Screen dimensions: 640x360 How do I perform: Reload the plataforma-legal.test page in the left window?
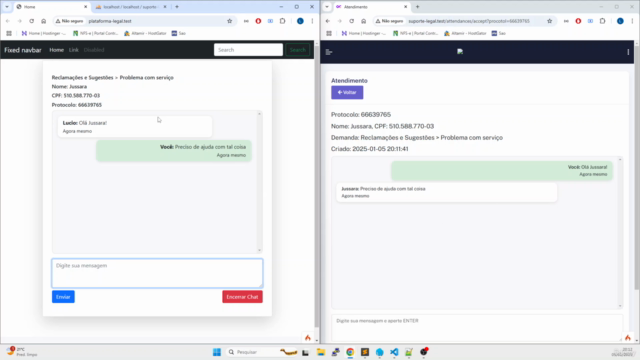31,21
